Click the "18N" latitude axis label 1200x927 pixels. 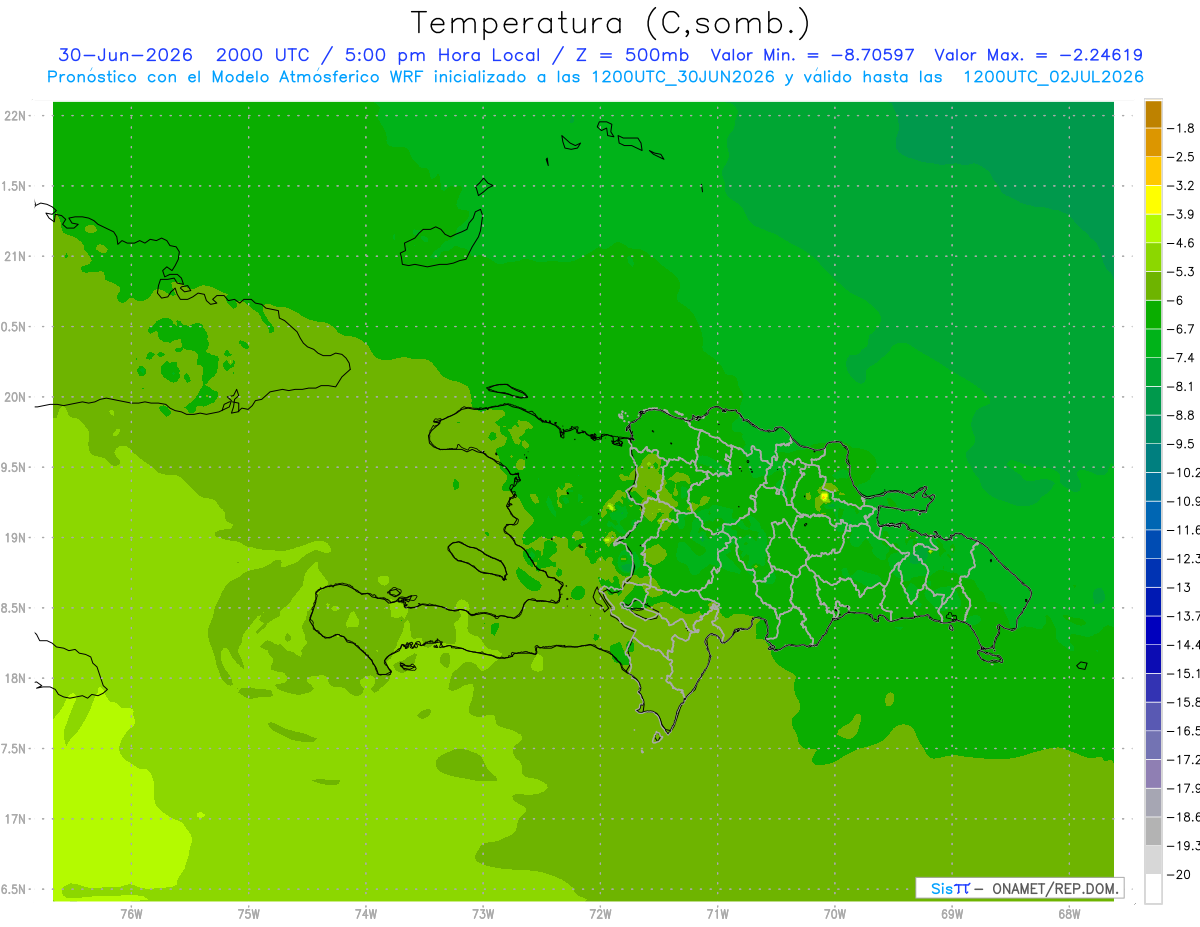click(x=17, y=679)
